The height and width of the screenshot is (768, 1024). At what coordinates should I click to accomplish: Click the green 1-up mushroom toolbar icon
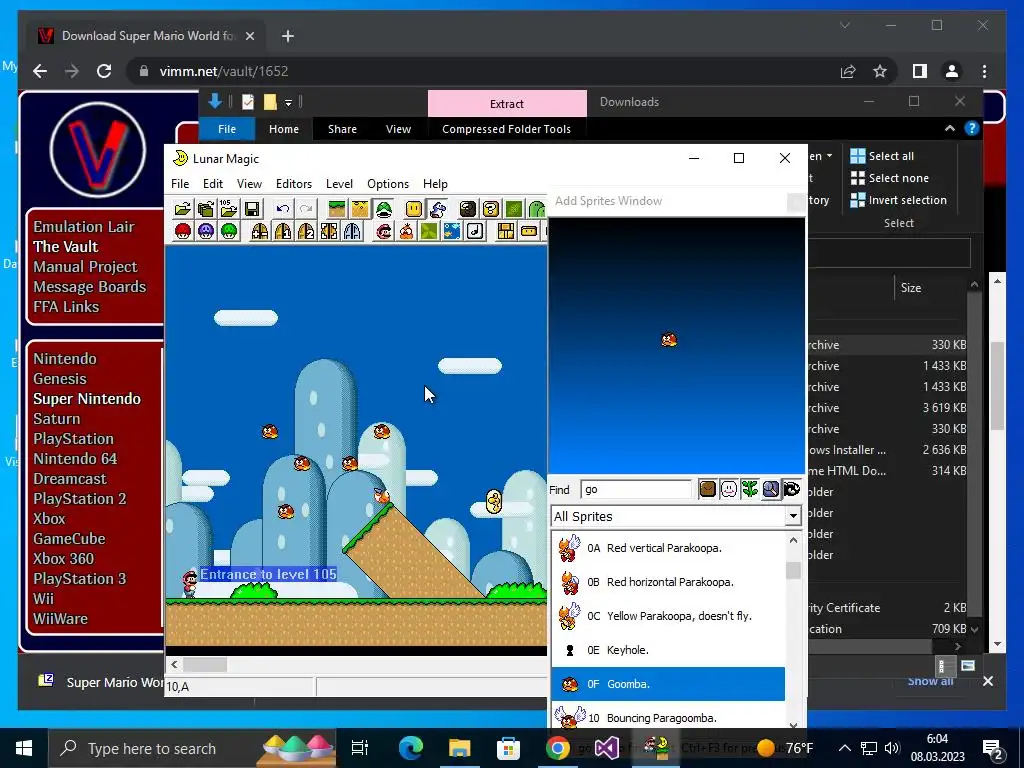[x=229, y=231]
